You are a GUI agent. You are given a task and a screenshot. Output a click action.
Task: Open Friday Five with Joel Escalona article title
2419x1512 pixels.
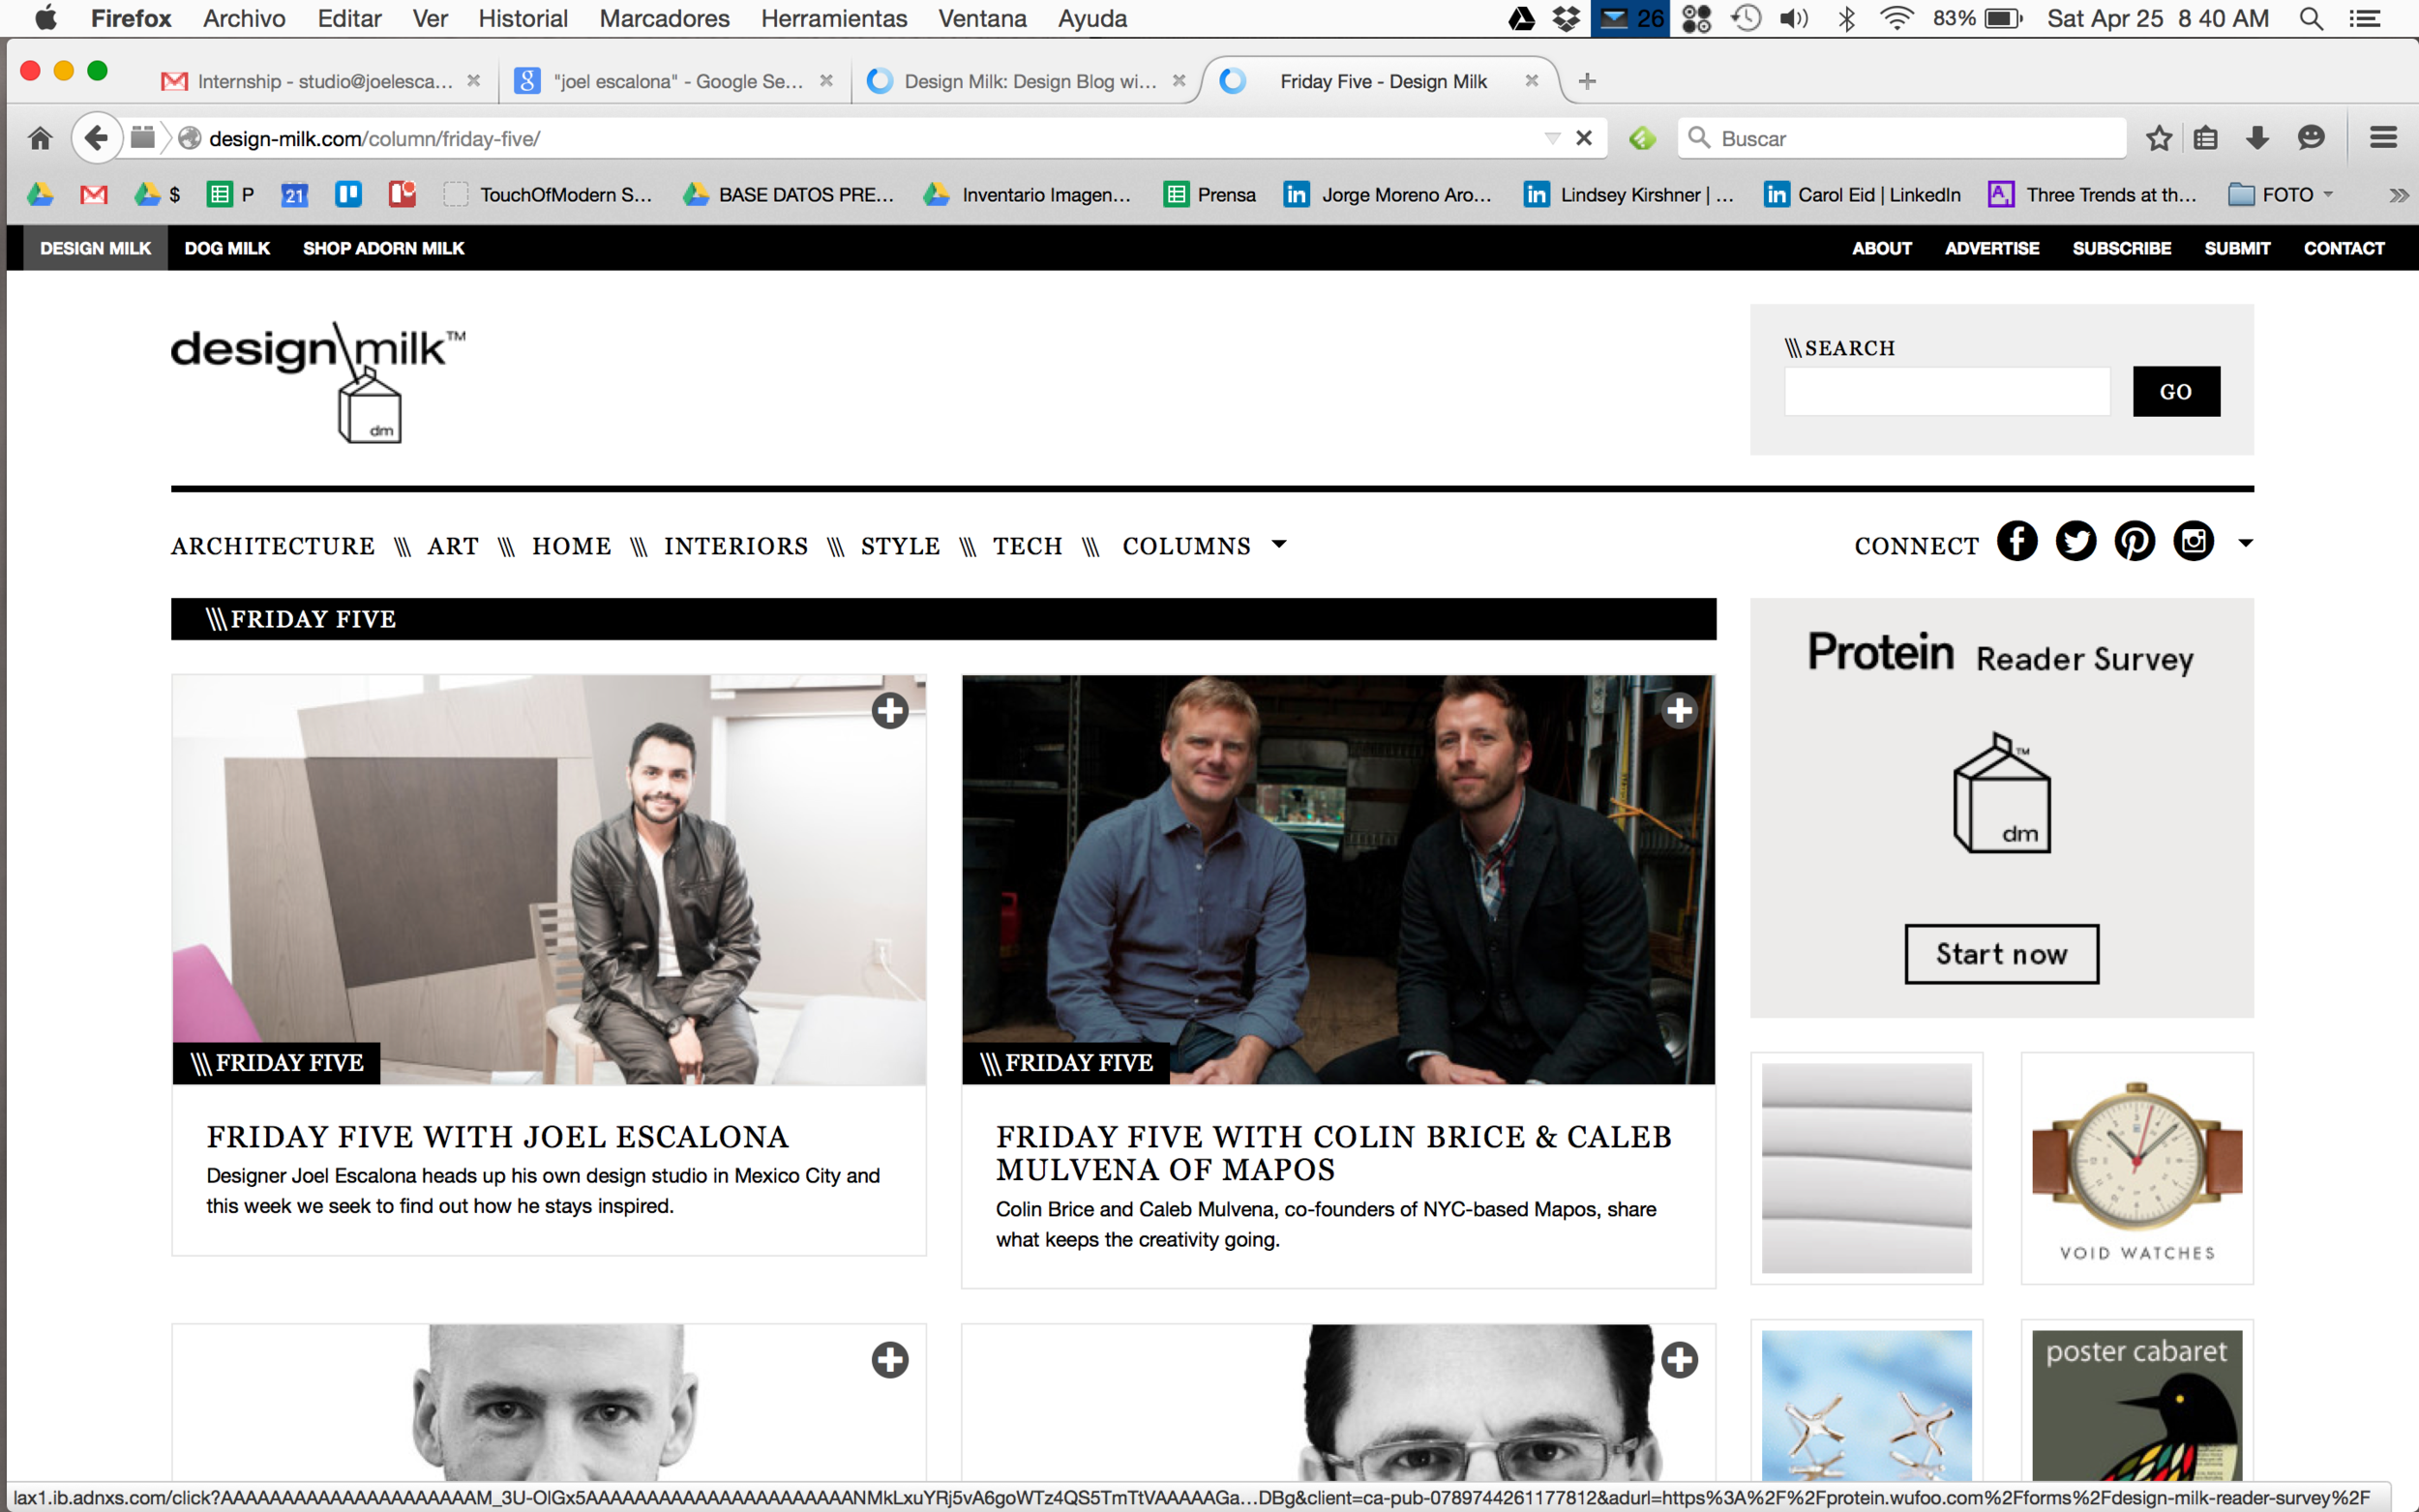pos(497,1137)
